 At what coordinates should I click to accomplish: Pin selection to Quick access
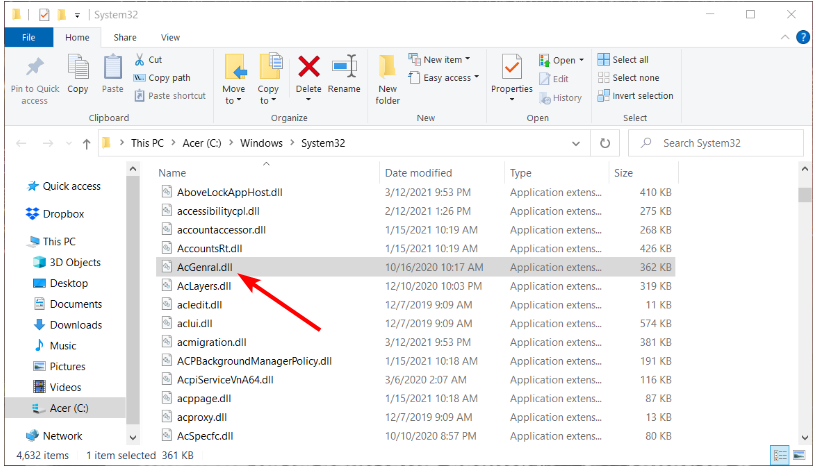(x=35, y=80)
